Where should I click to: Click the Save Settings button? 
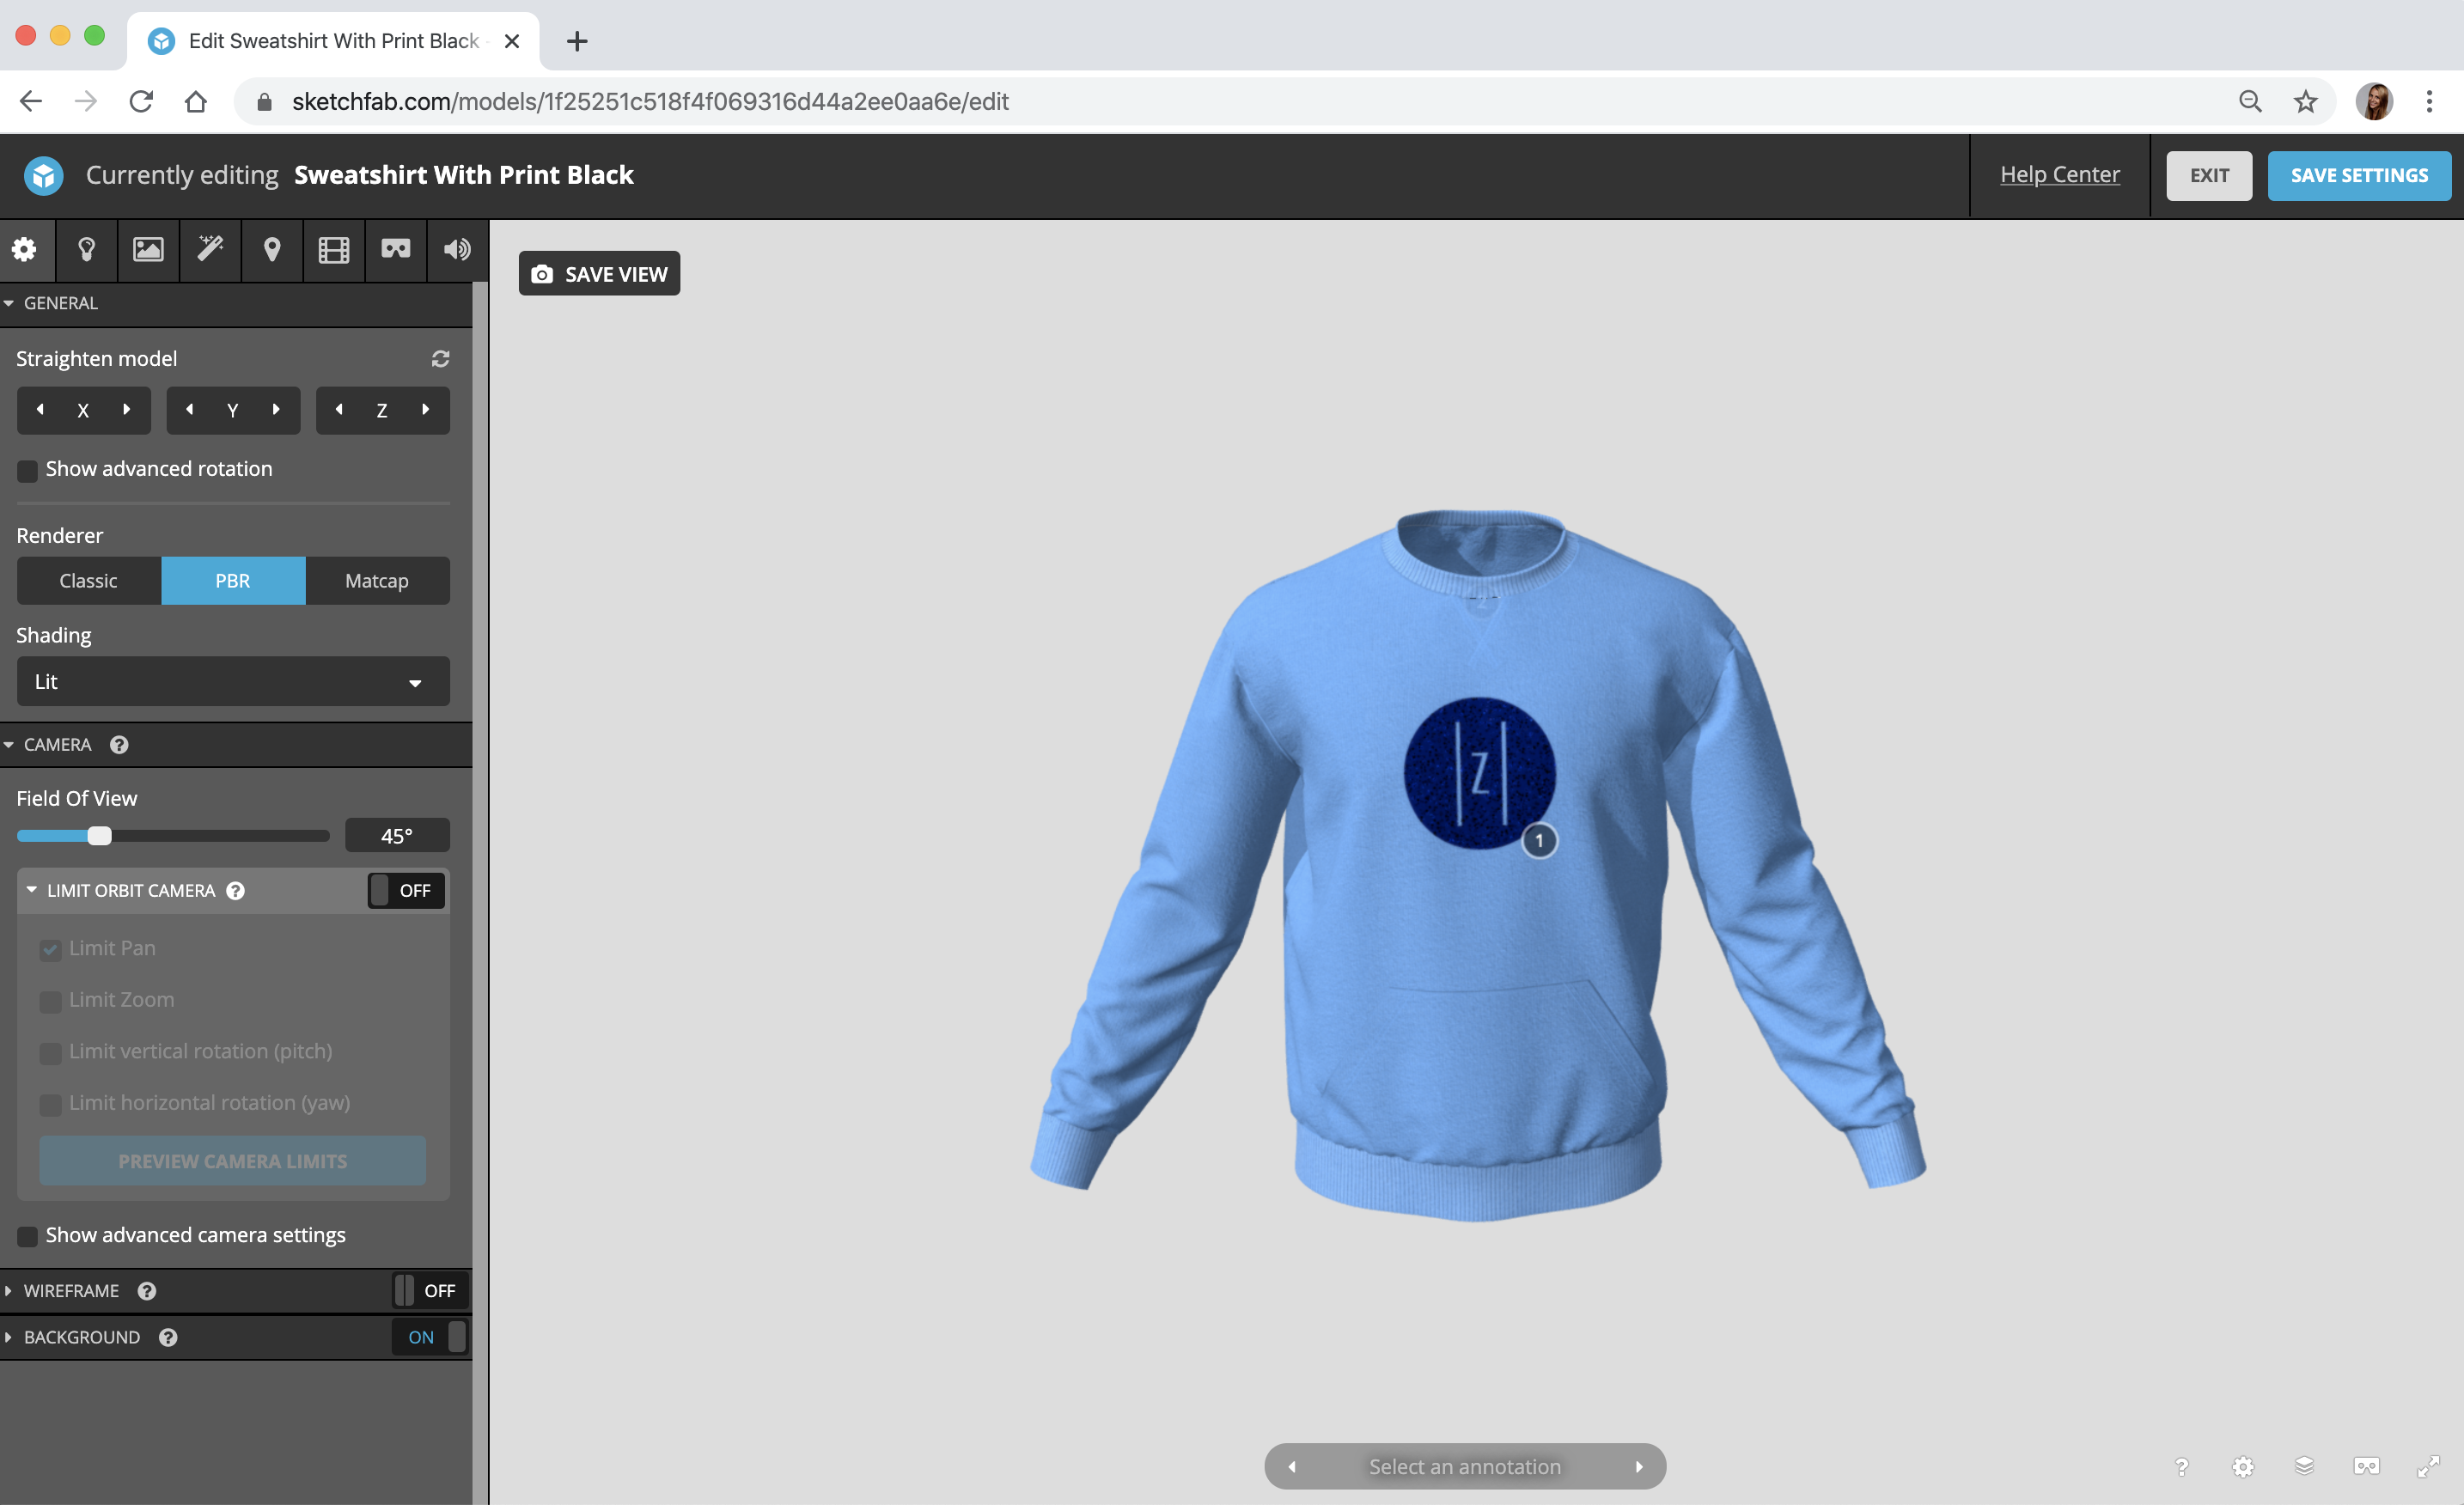tap(2358, 175)
